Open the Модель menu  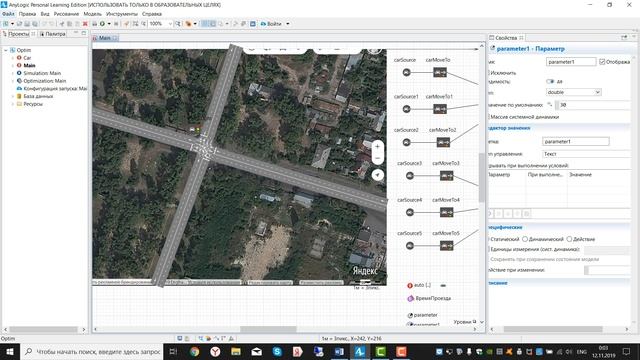tap(92, 14)
